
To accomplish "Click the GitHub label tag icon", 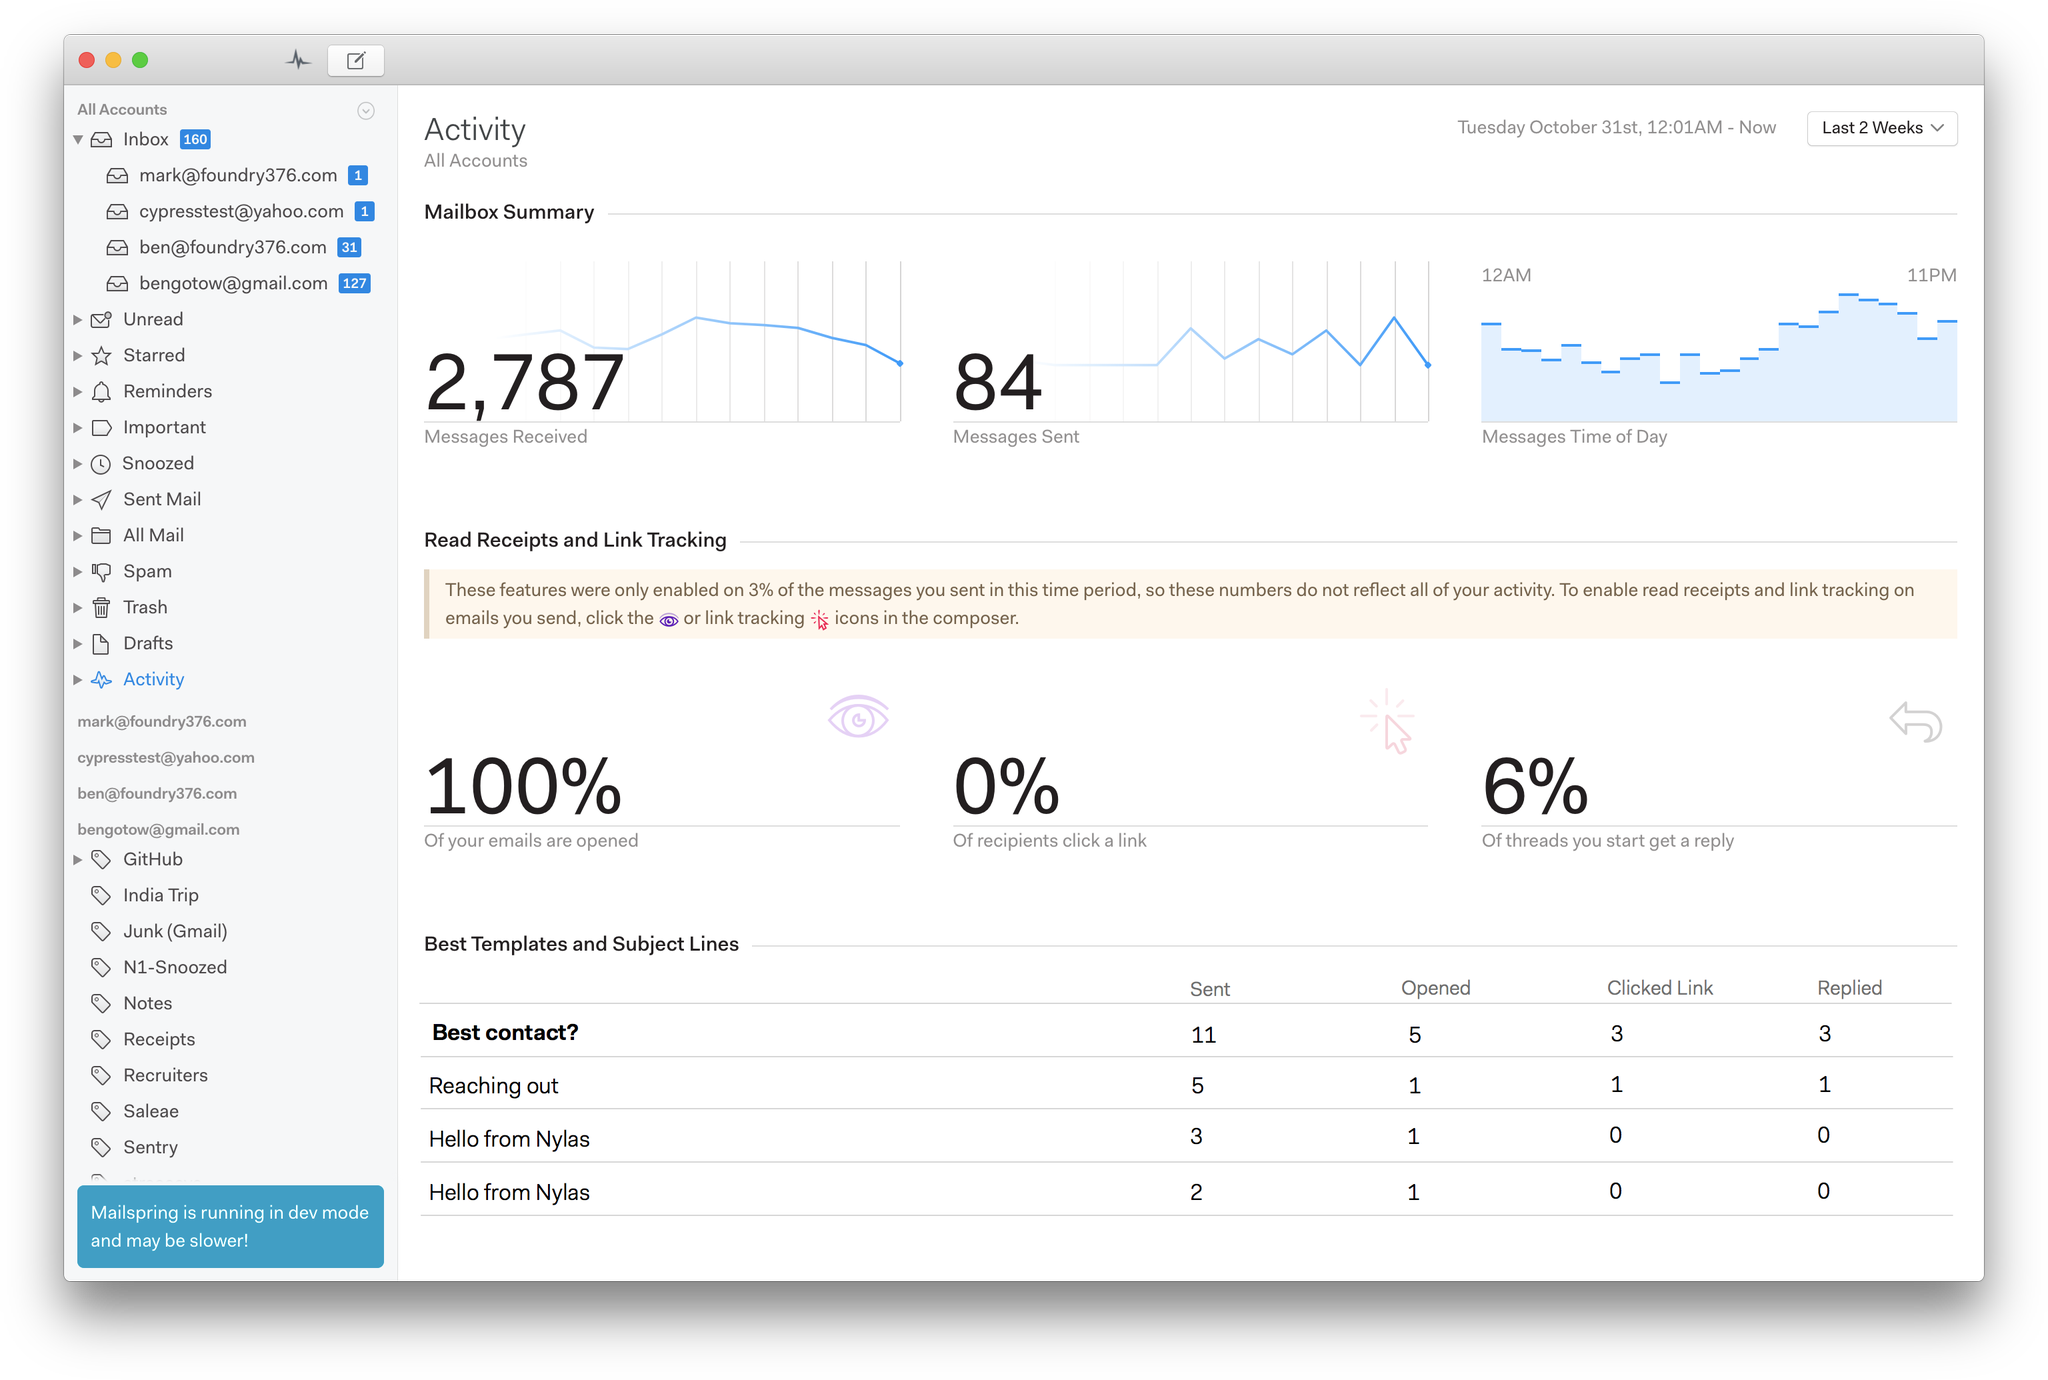I will 101,860.
